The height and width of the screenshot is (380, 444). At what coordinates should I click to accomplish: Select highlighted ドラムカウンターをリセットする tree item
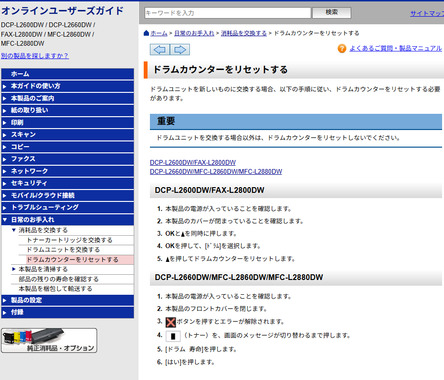80,260
